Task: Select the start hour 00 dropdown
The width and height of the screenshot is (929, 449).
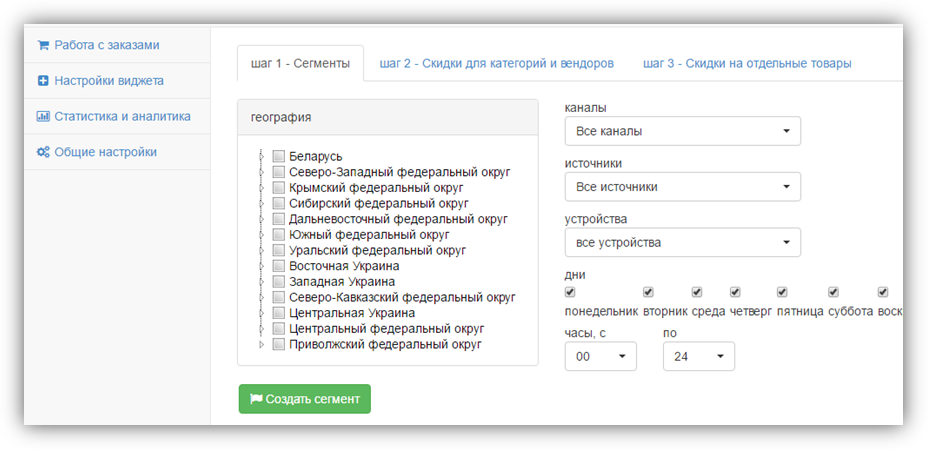Action: coord(600,357)
